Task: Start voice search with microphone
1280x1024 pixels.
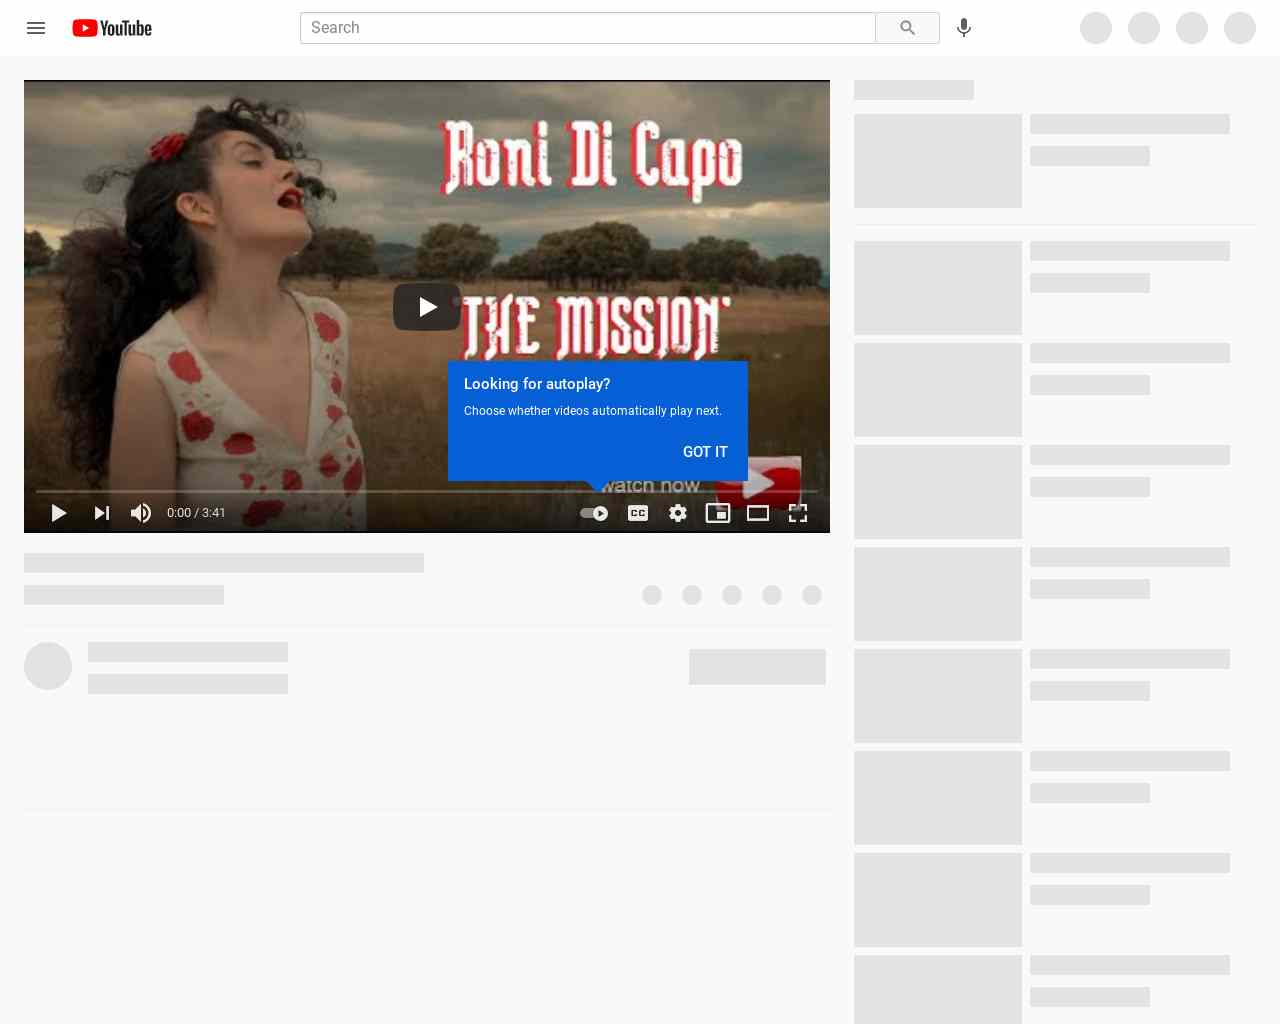Action: tap(964, 28)
